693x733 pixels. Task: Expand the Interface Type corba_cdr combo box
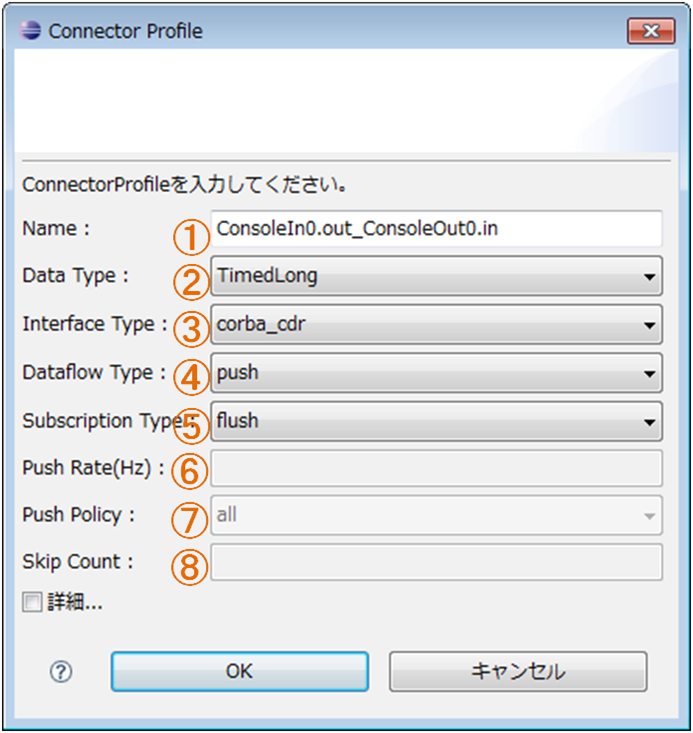click(436, 324)
